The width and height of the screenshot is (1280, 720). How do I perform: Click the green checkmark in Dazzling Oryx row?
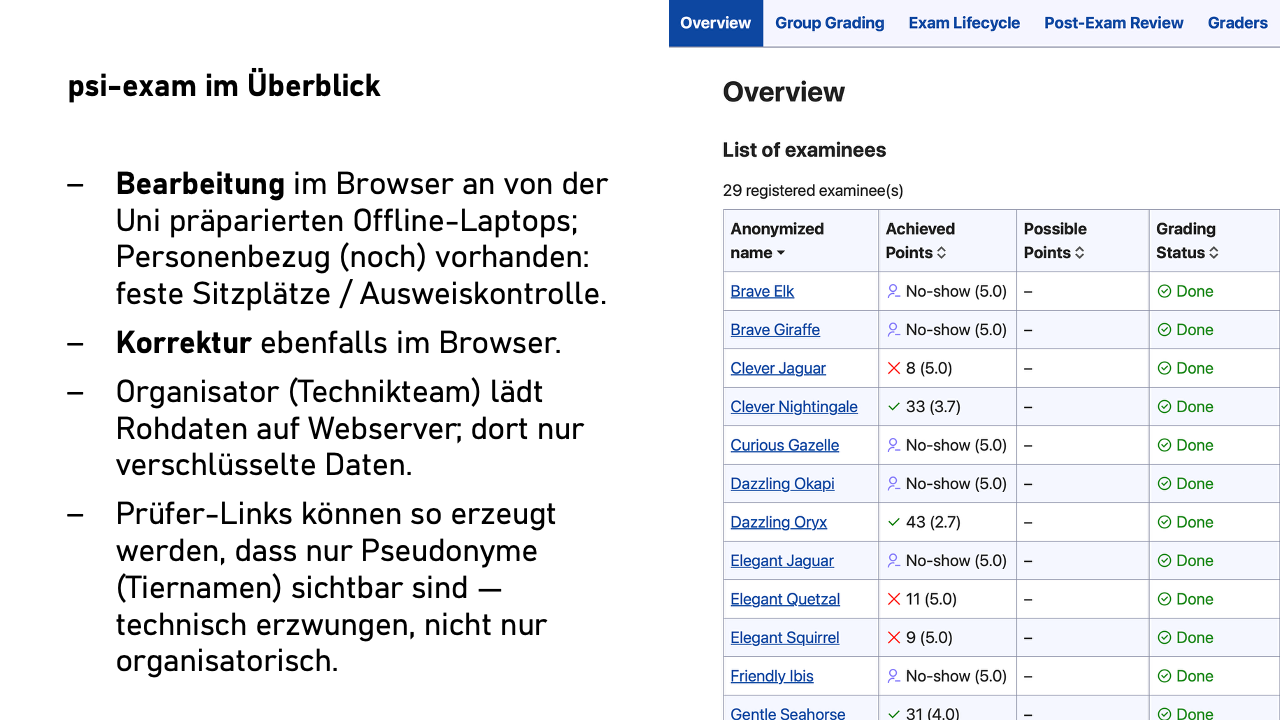click(x=894, y=522)
